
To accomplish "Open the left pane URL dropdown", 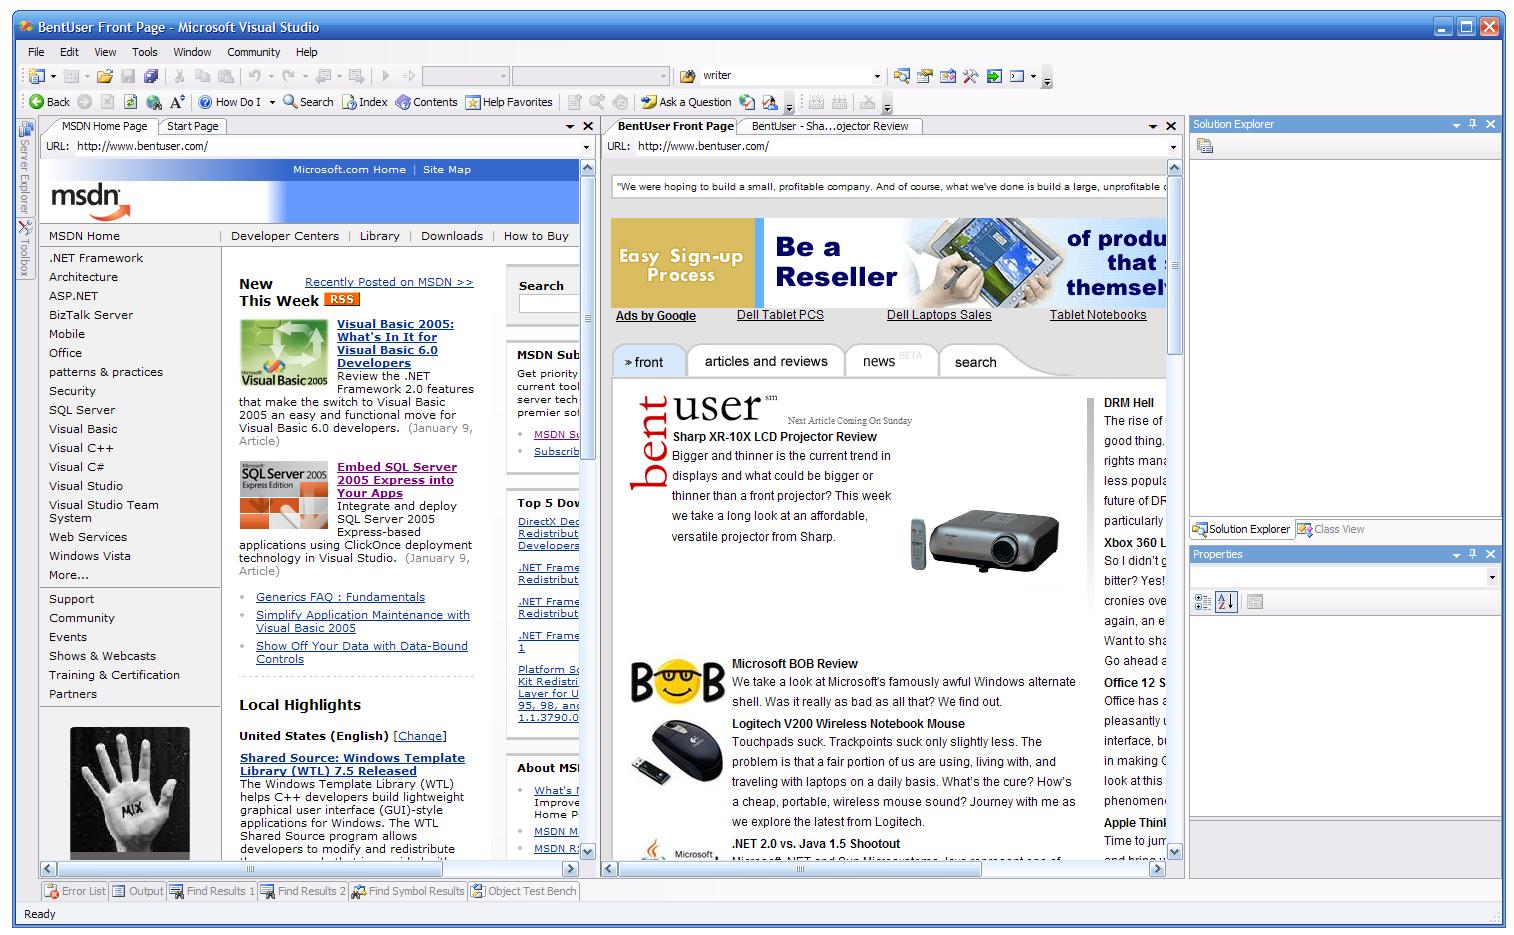I will [x=587, y=147].
